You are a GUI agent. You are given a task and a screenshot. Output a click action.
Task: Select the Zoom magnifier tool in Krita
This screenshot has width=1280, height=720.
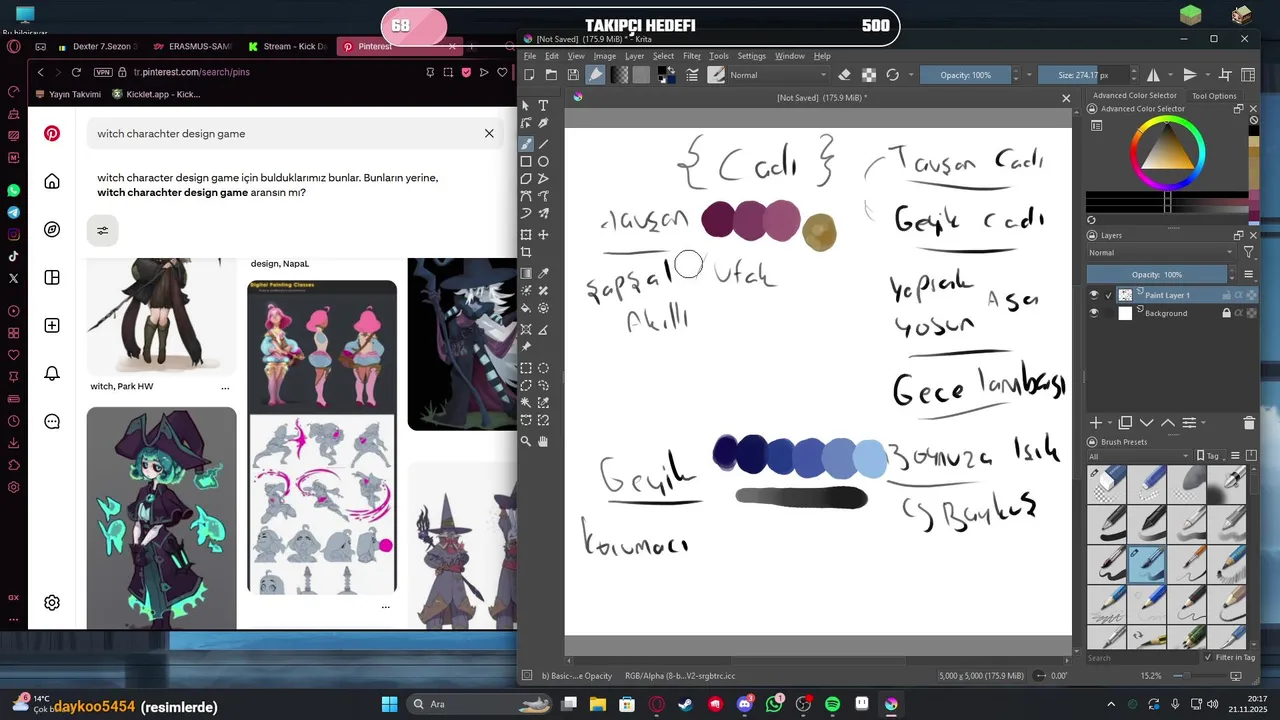point(526,440)
